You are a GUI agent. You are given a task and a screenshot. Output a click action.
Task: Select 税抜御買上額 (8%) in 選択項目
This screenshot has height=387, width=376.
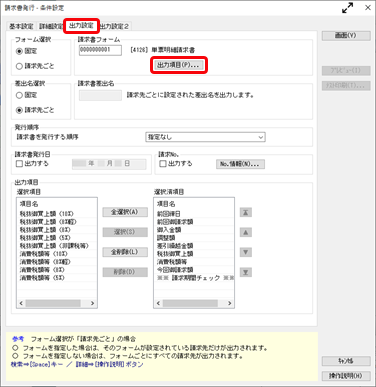click(x=57, y=230)
